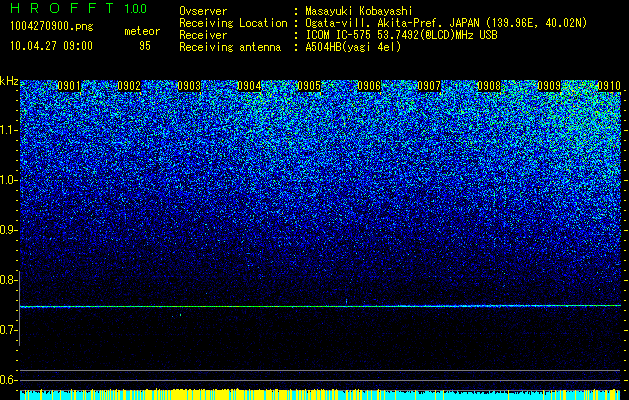Select the filename 1004270900.png

[x=52, y=27]
